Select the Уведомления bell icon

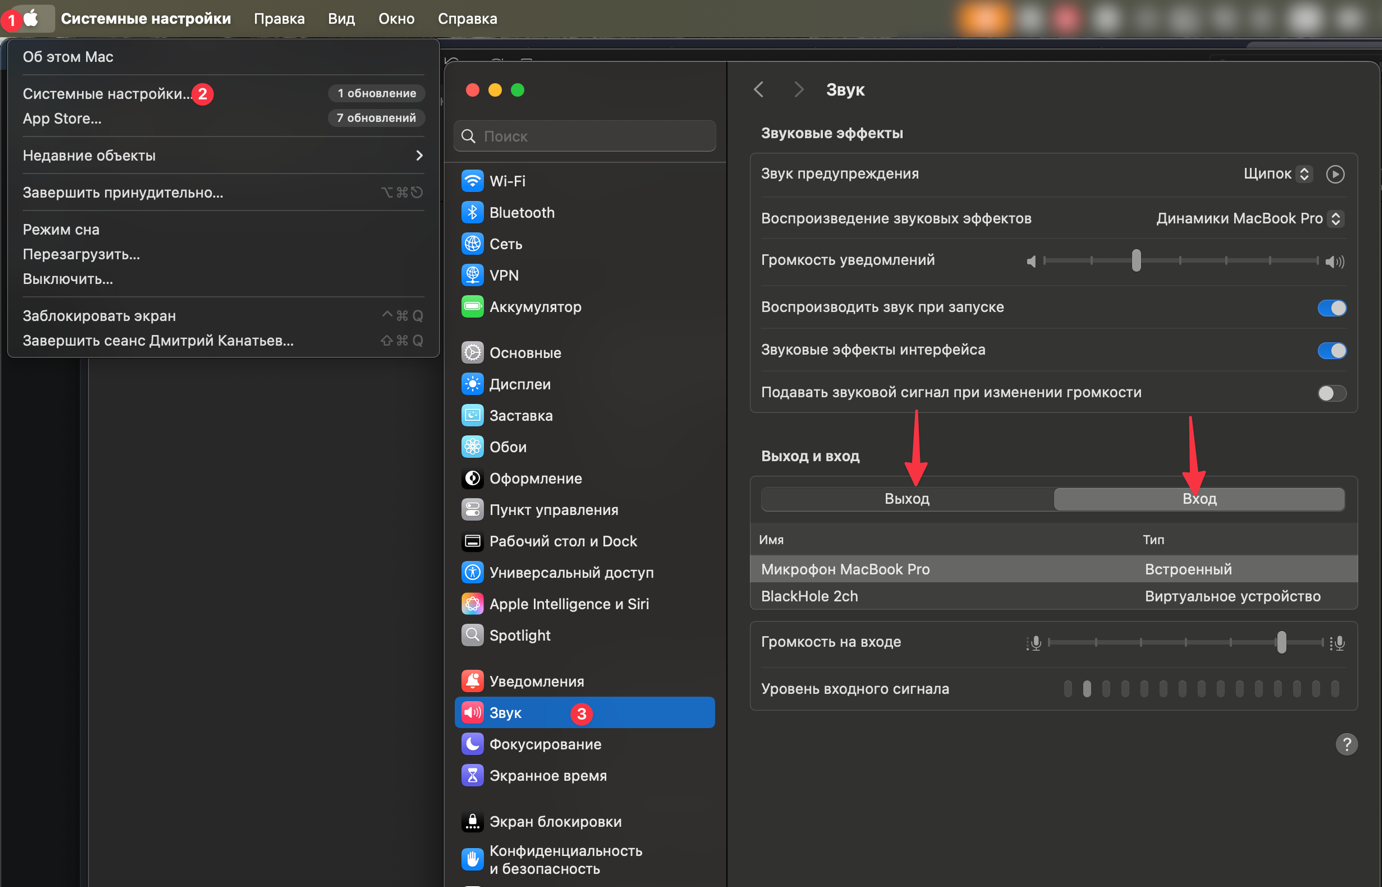472,681
